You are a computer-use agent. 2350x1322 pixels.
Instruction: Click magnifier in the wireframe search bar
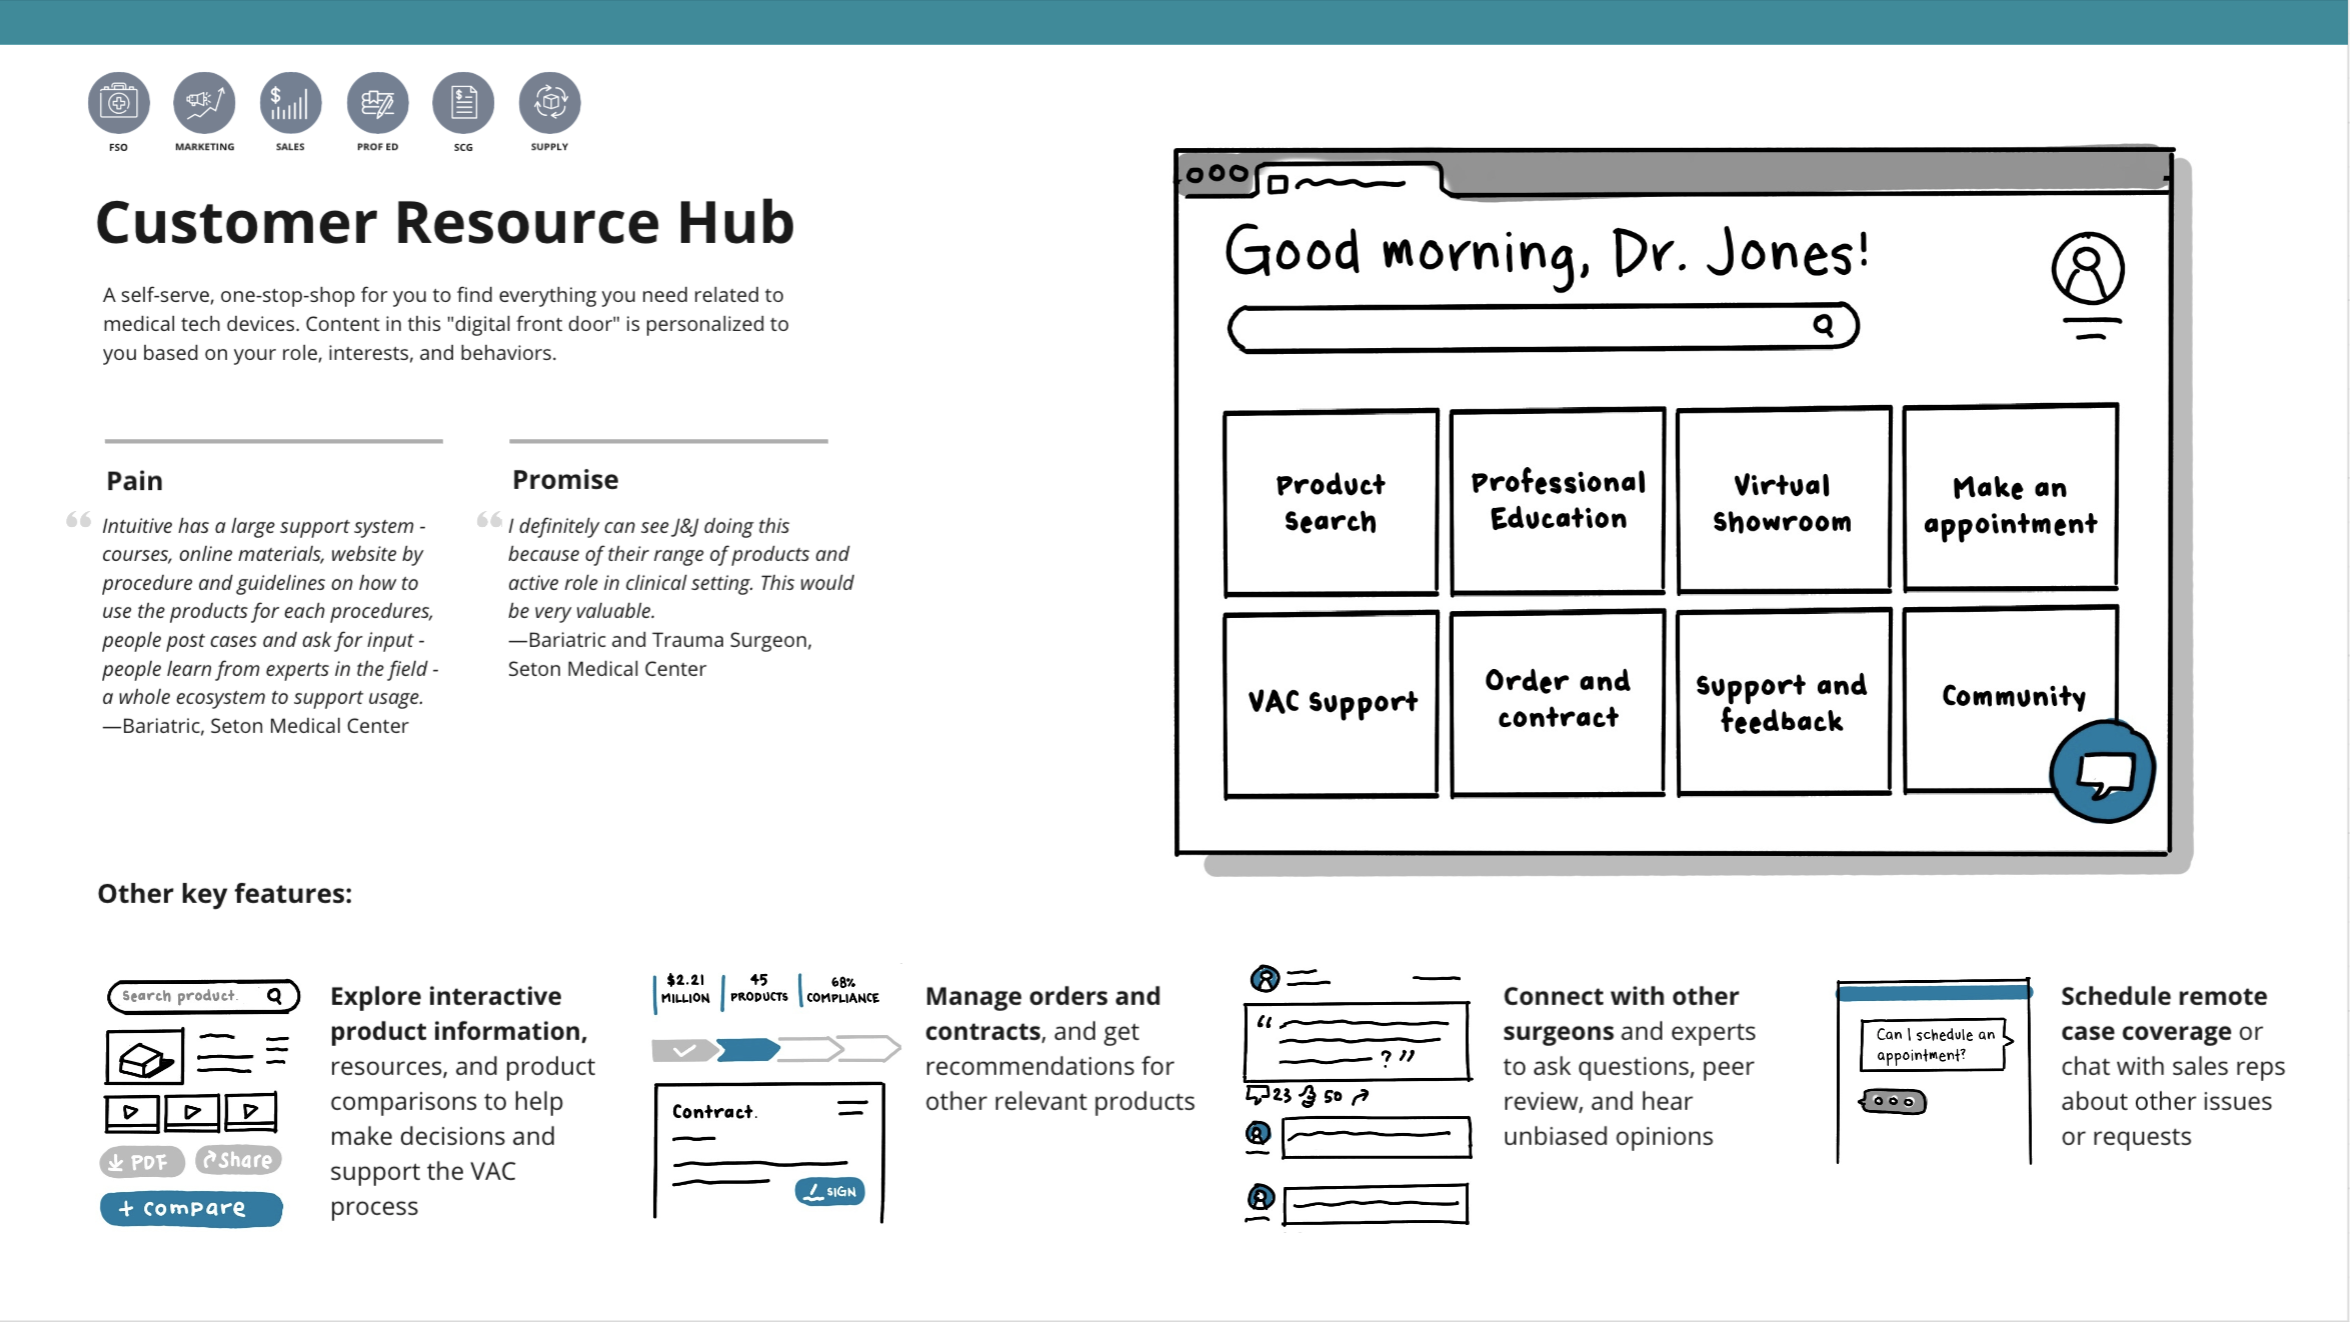click(x=1823, y=326)
